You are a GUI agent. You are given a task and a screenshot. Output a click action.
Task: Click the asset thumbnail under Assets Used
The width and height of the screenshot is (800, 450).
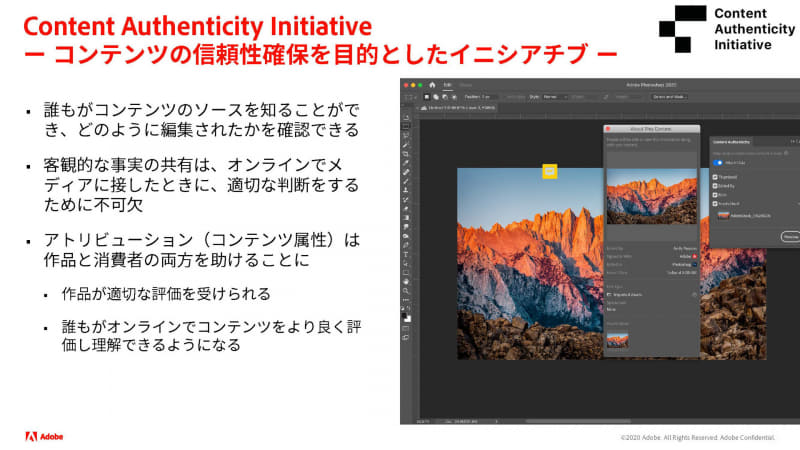click(723, 215)
